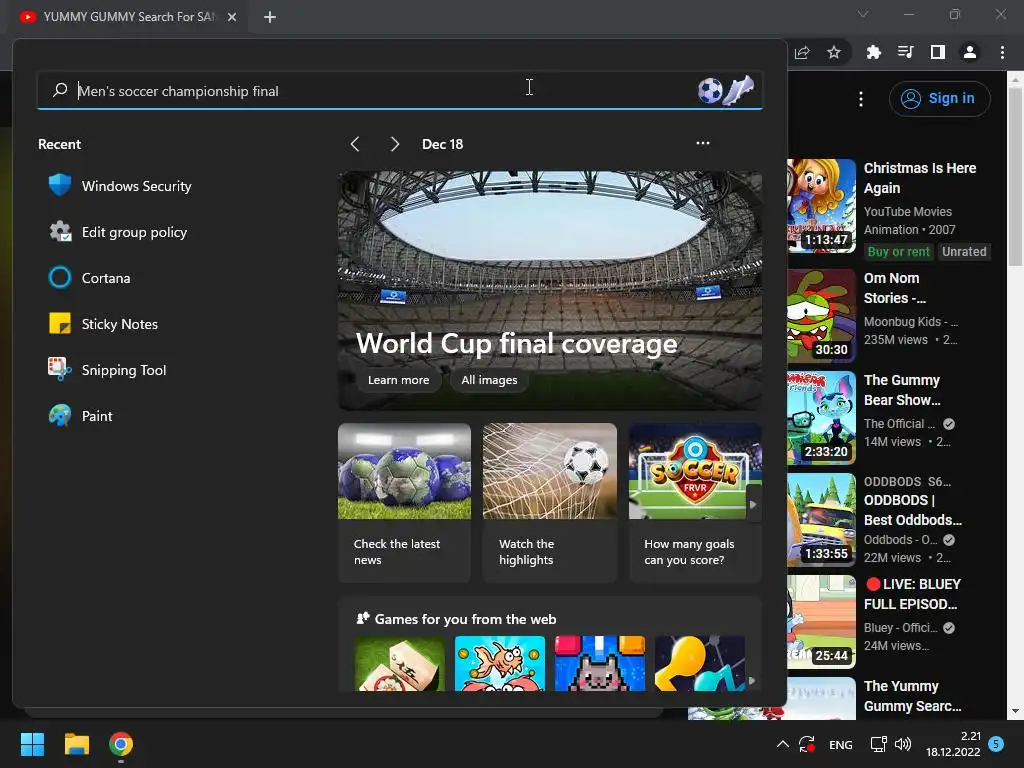Open The Yummy Gummy Search video title

click(x=912, y=696)
